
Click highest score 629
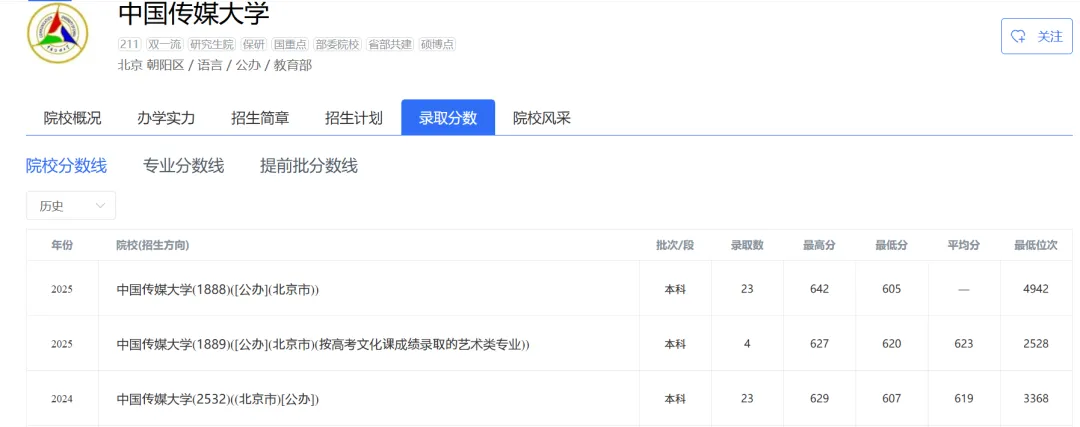(820, 399)
